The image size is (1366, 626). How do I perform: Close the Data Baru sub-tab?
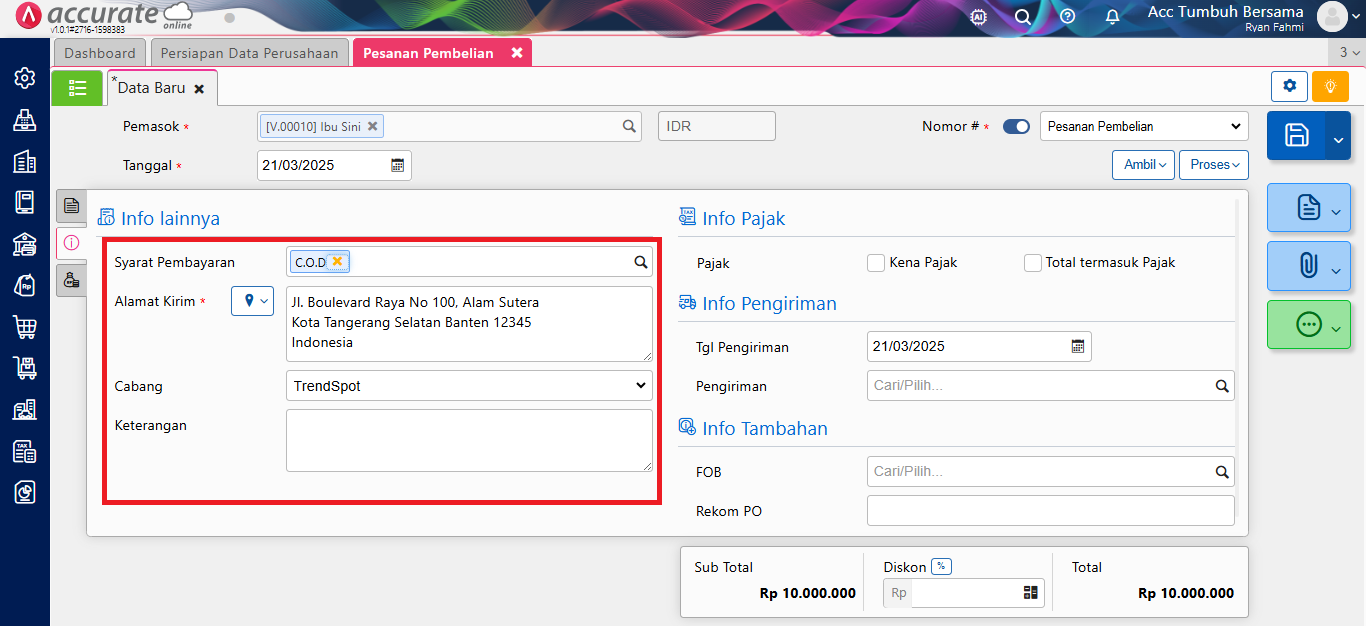[x=199, y=89]
